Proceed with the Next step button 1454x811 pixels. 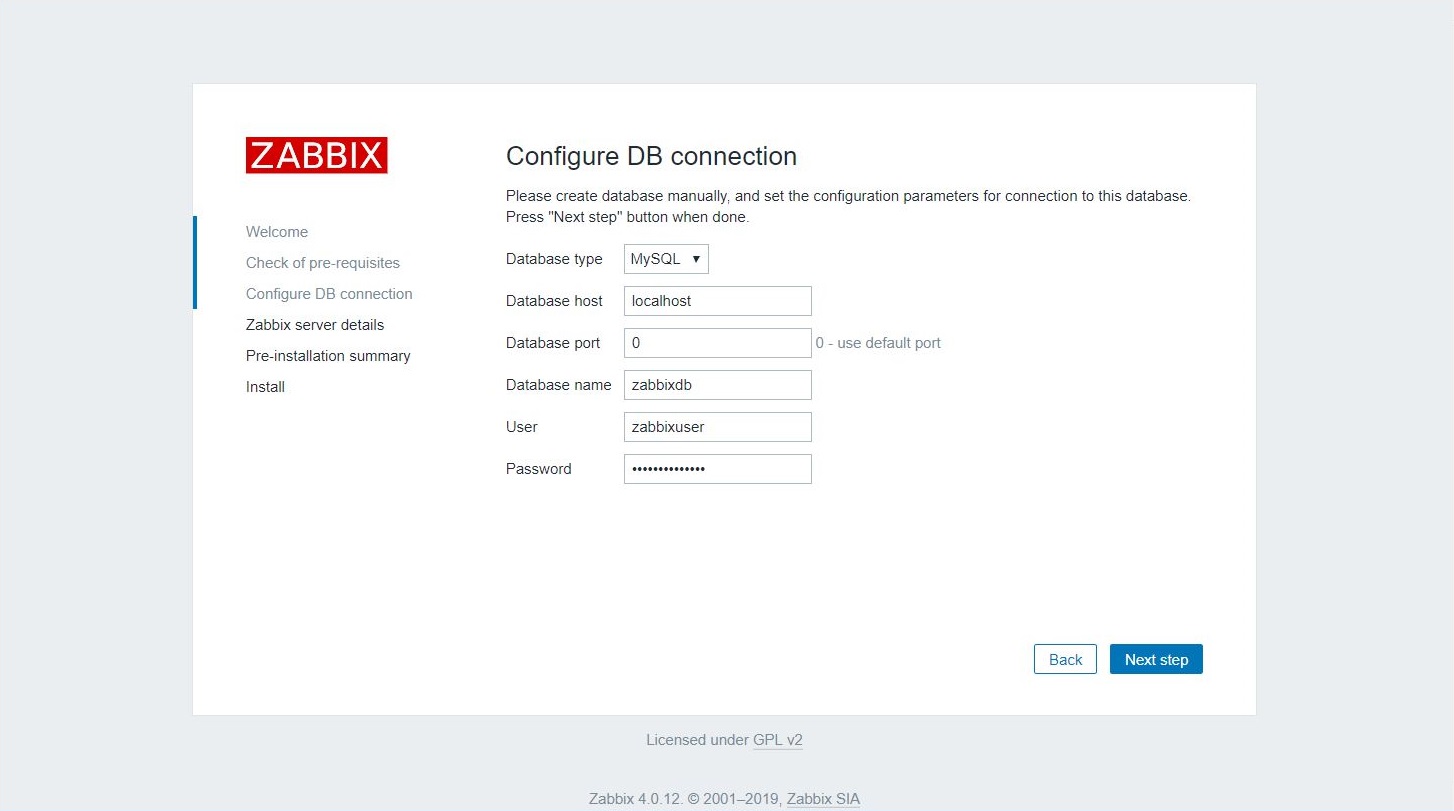click(x=1156, y=659)
